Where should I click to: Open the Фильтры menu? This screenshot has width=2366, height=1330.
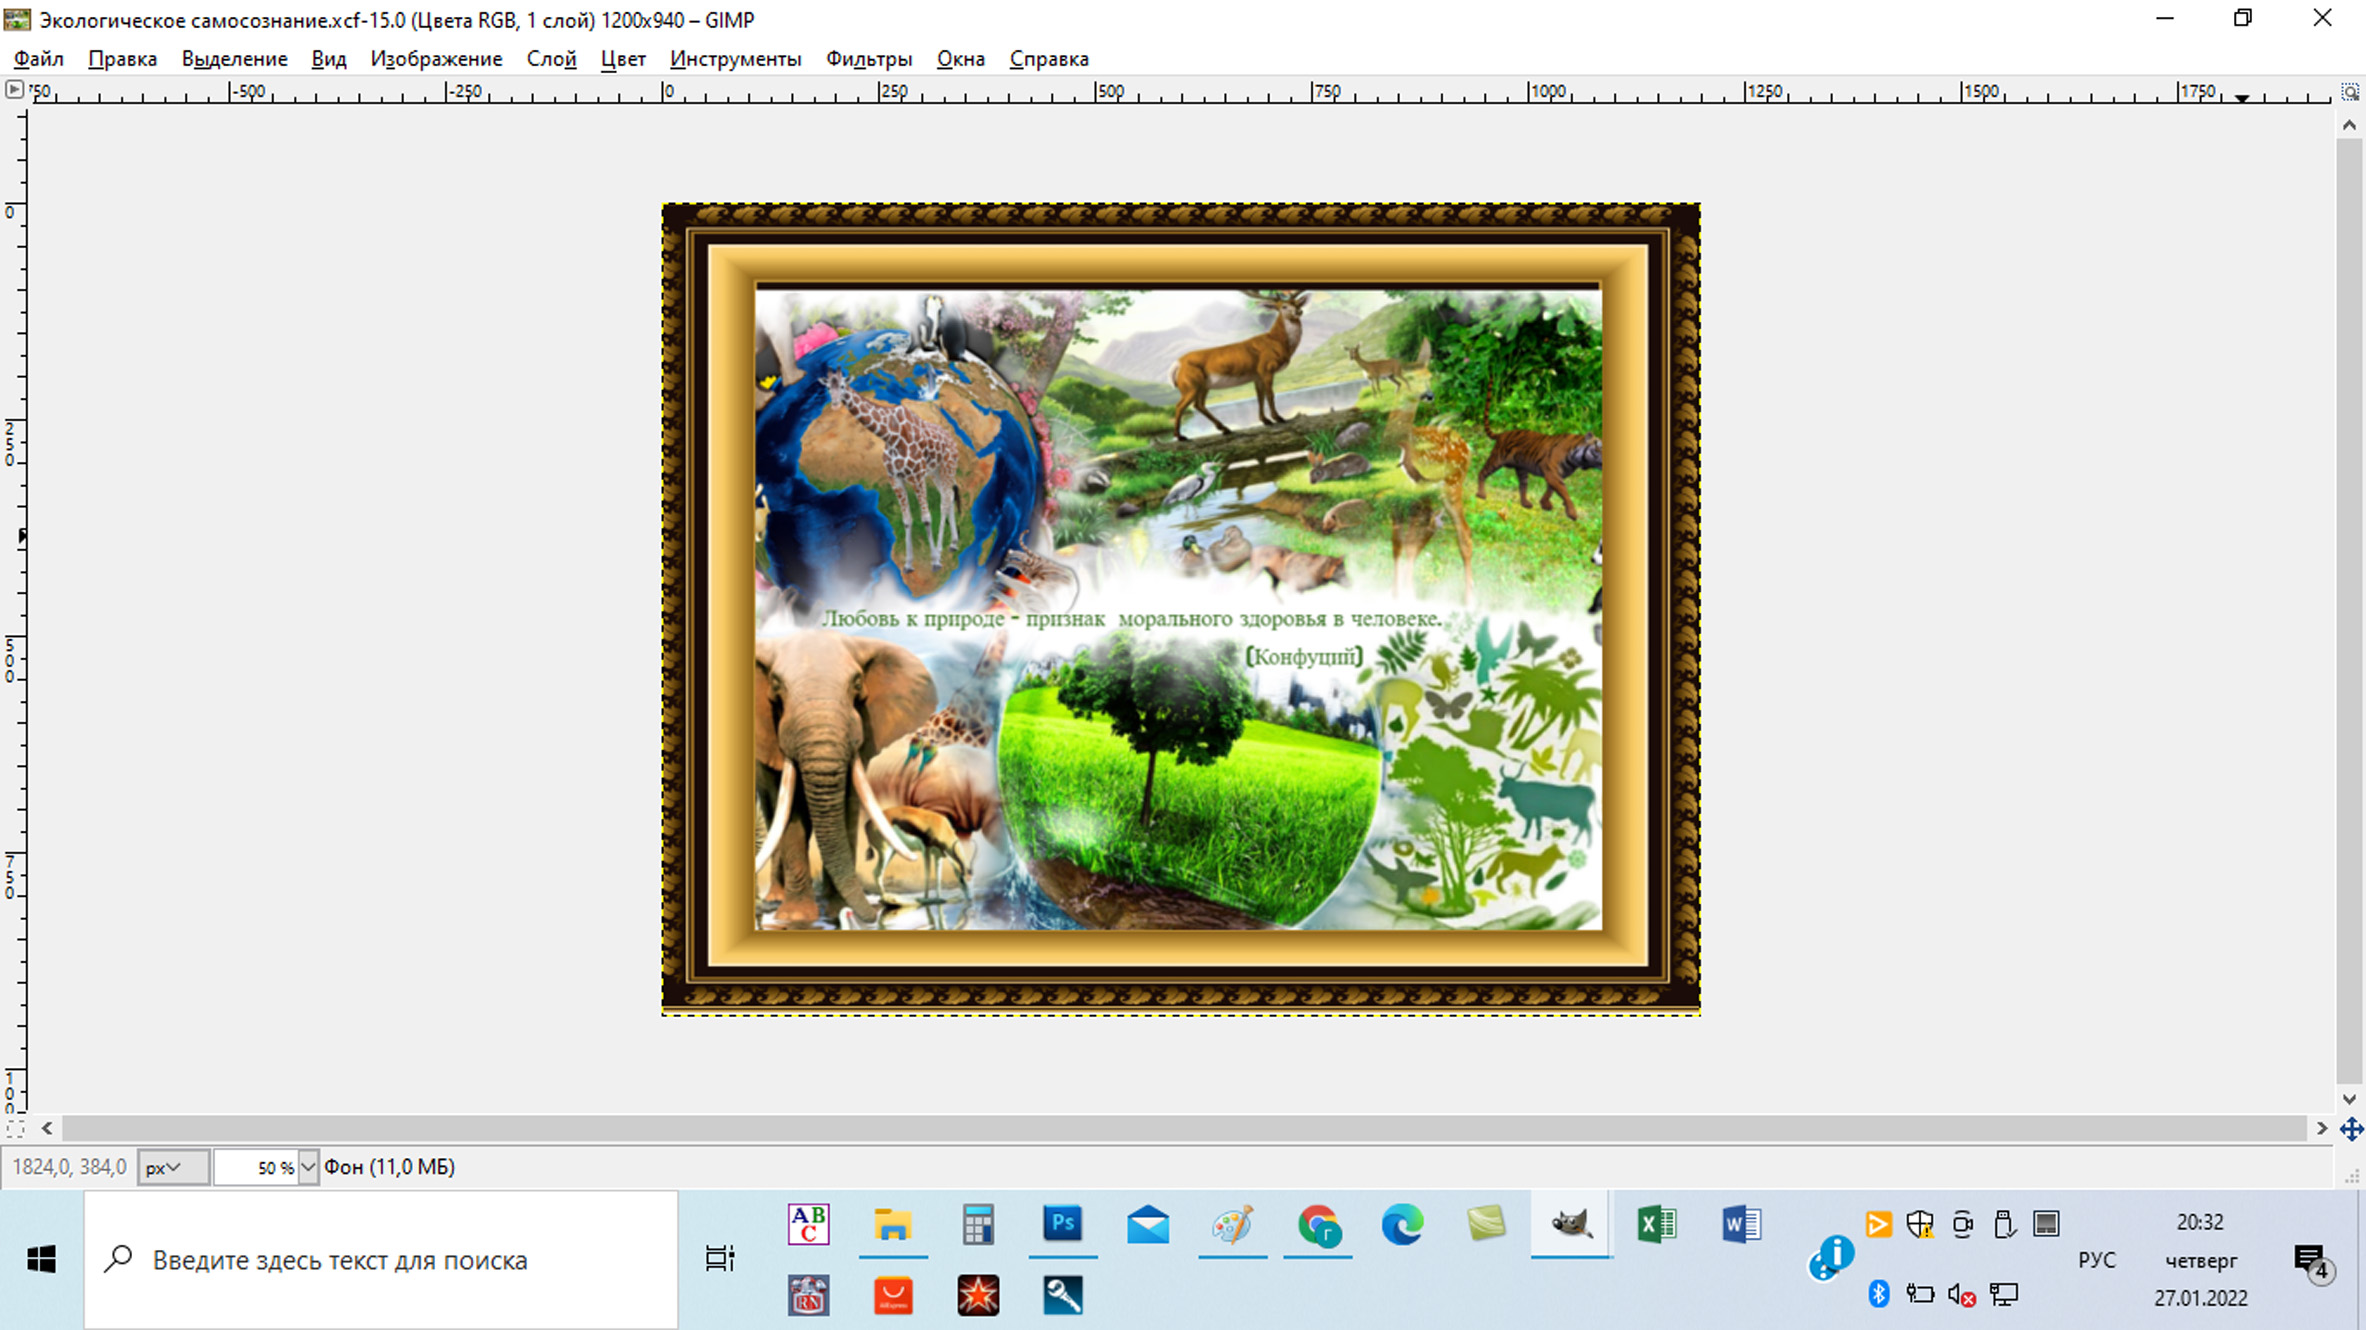click(868, 59)
